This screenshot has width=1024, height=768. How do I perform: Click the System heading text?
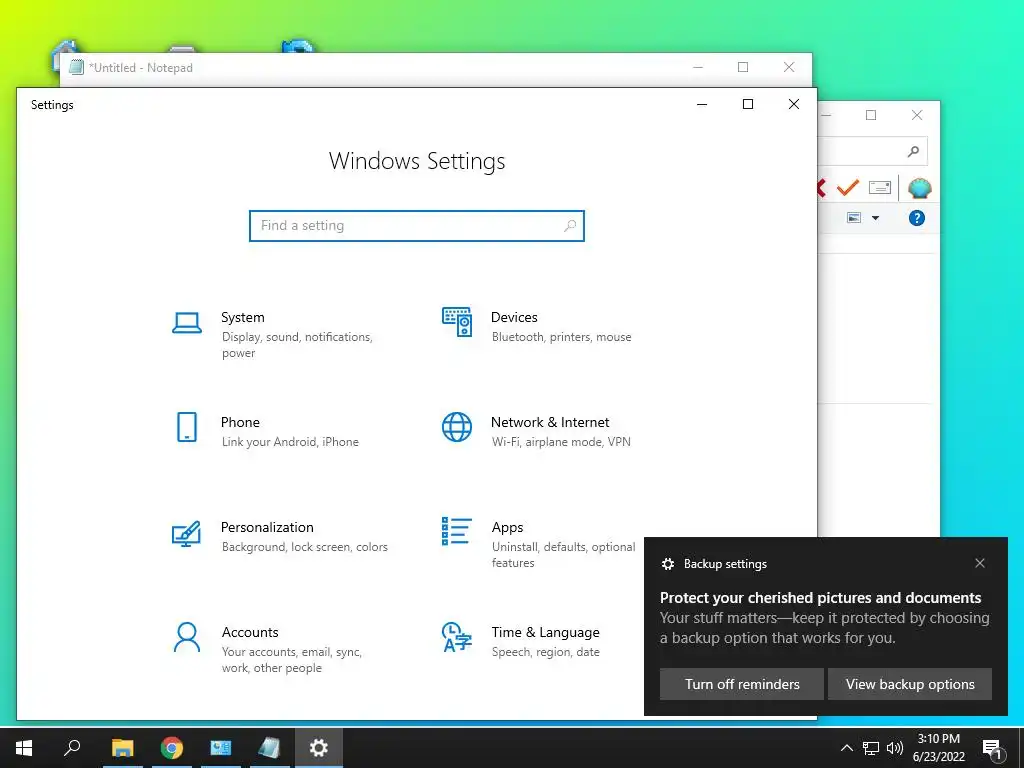242,317
